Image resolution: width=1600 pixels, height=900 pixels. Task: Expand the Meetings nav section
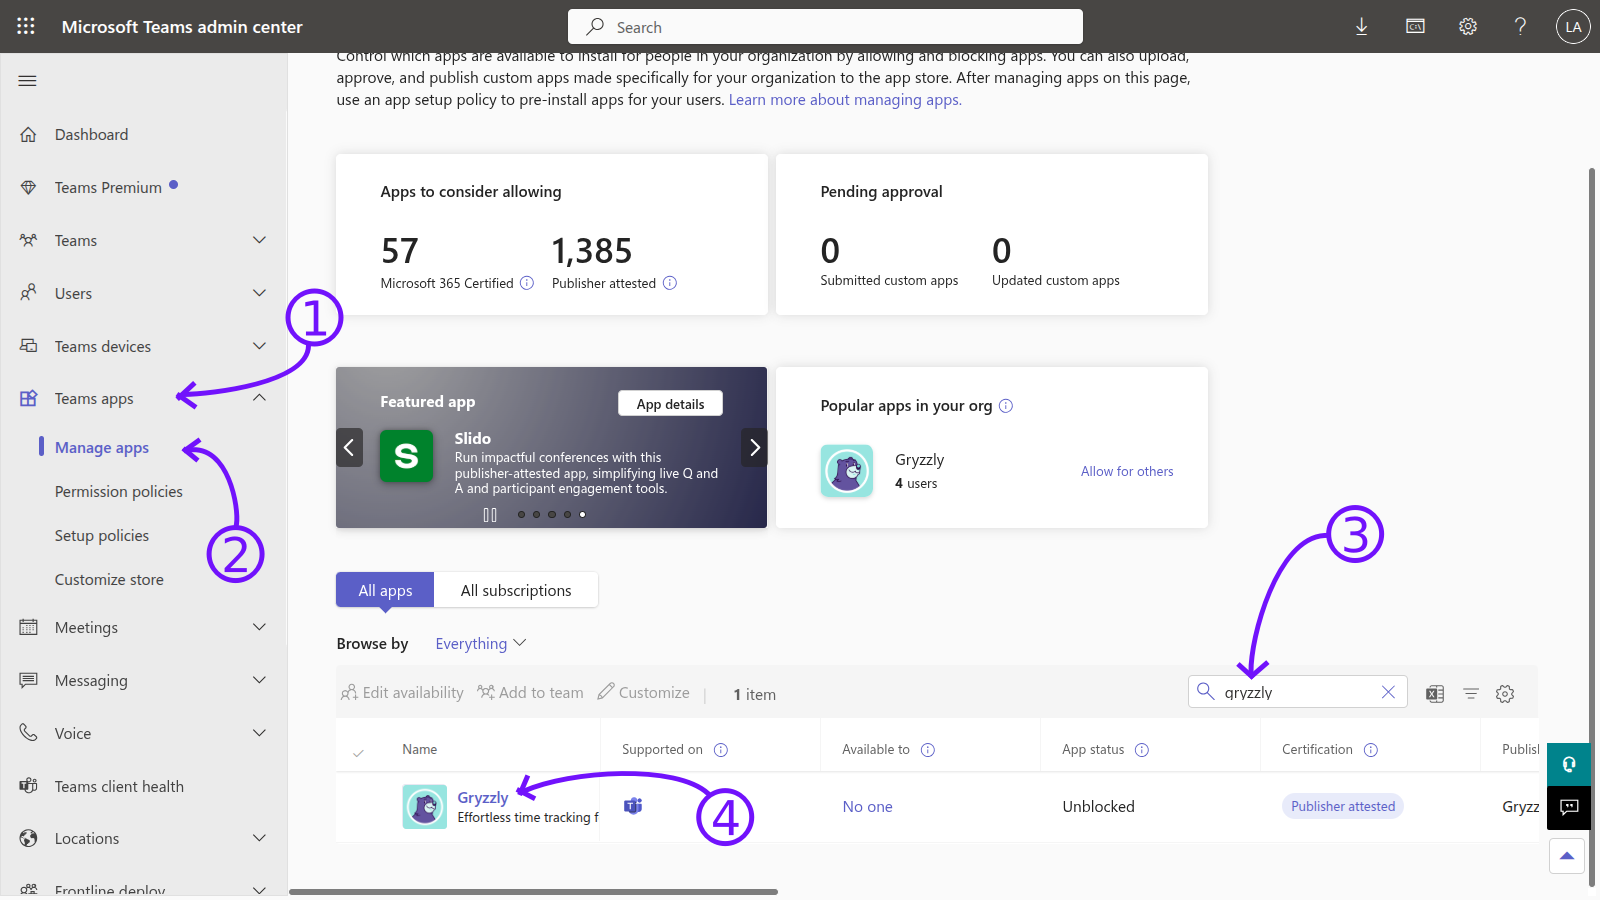260,627
